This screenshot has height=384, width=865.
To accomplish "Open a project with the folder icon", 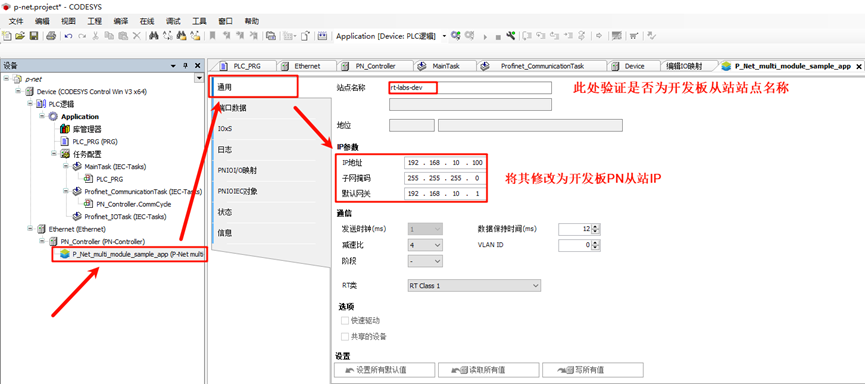I will [20, 36].
